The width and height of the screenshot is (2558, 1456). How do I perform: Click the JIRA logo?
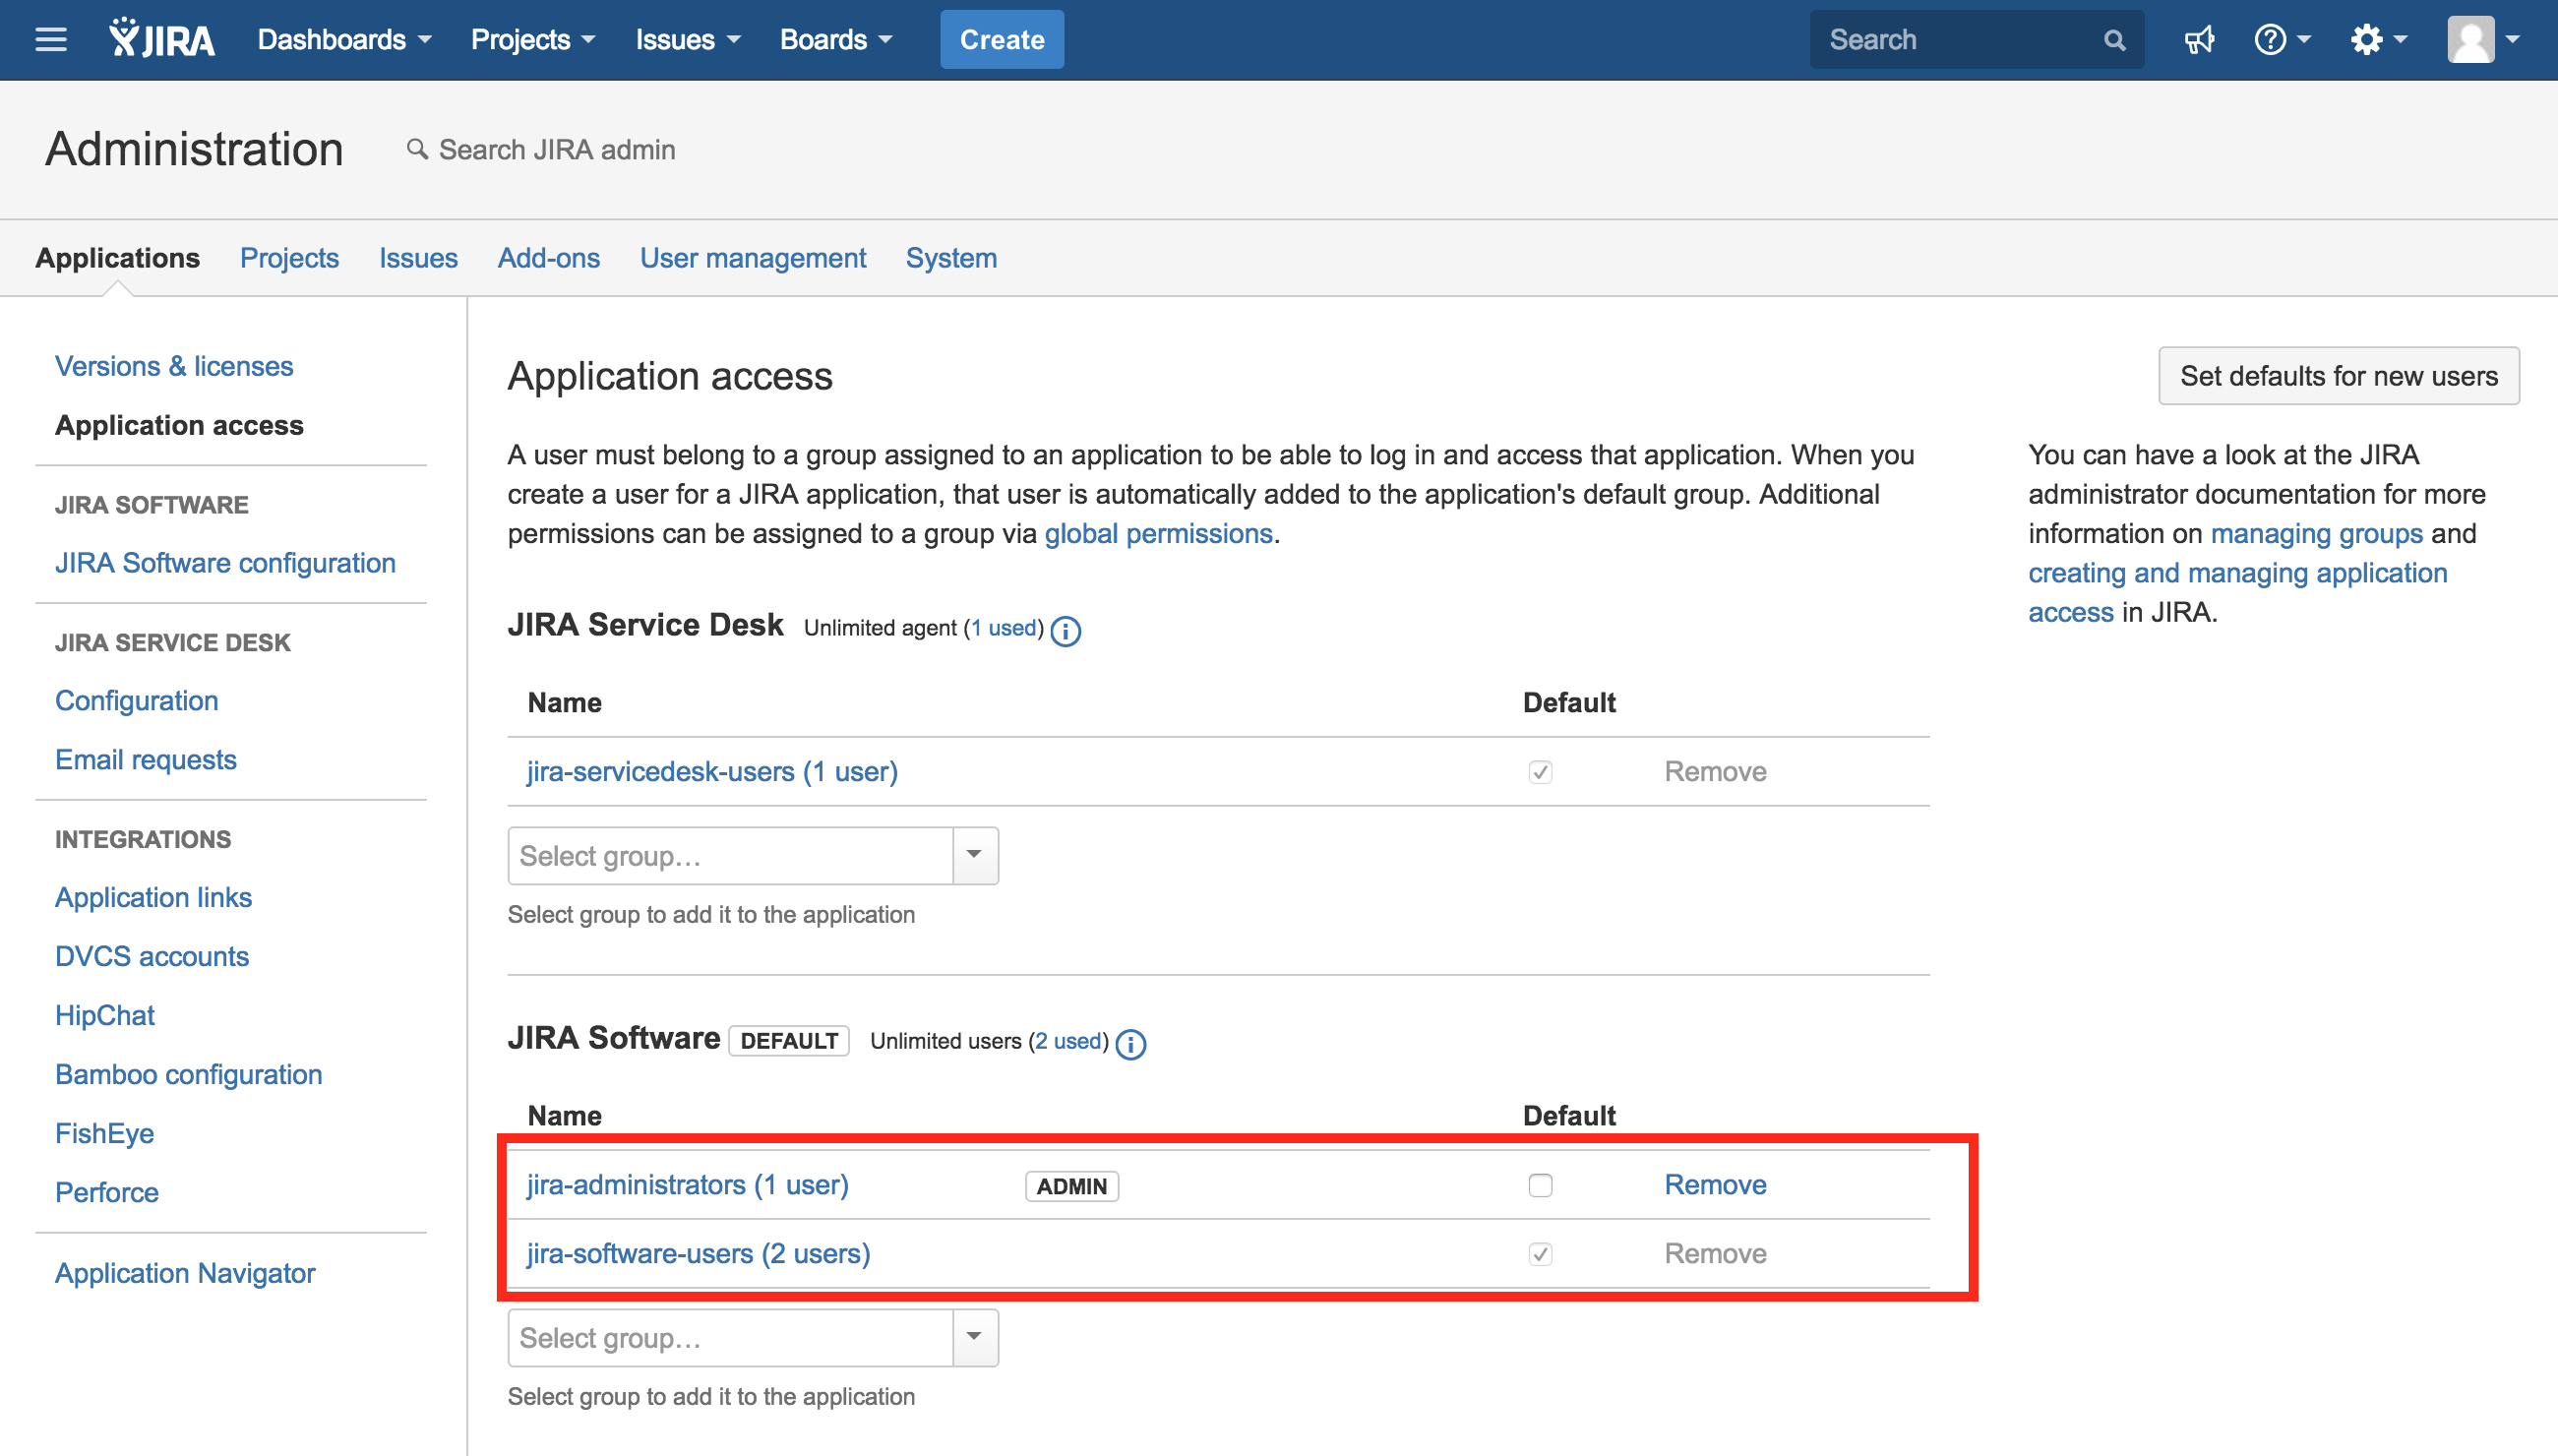pyautogui.click(x=162, y=40)
